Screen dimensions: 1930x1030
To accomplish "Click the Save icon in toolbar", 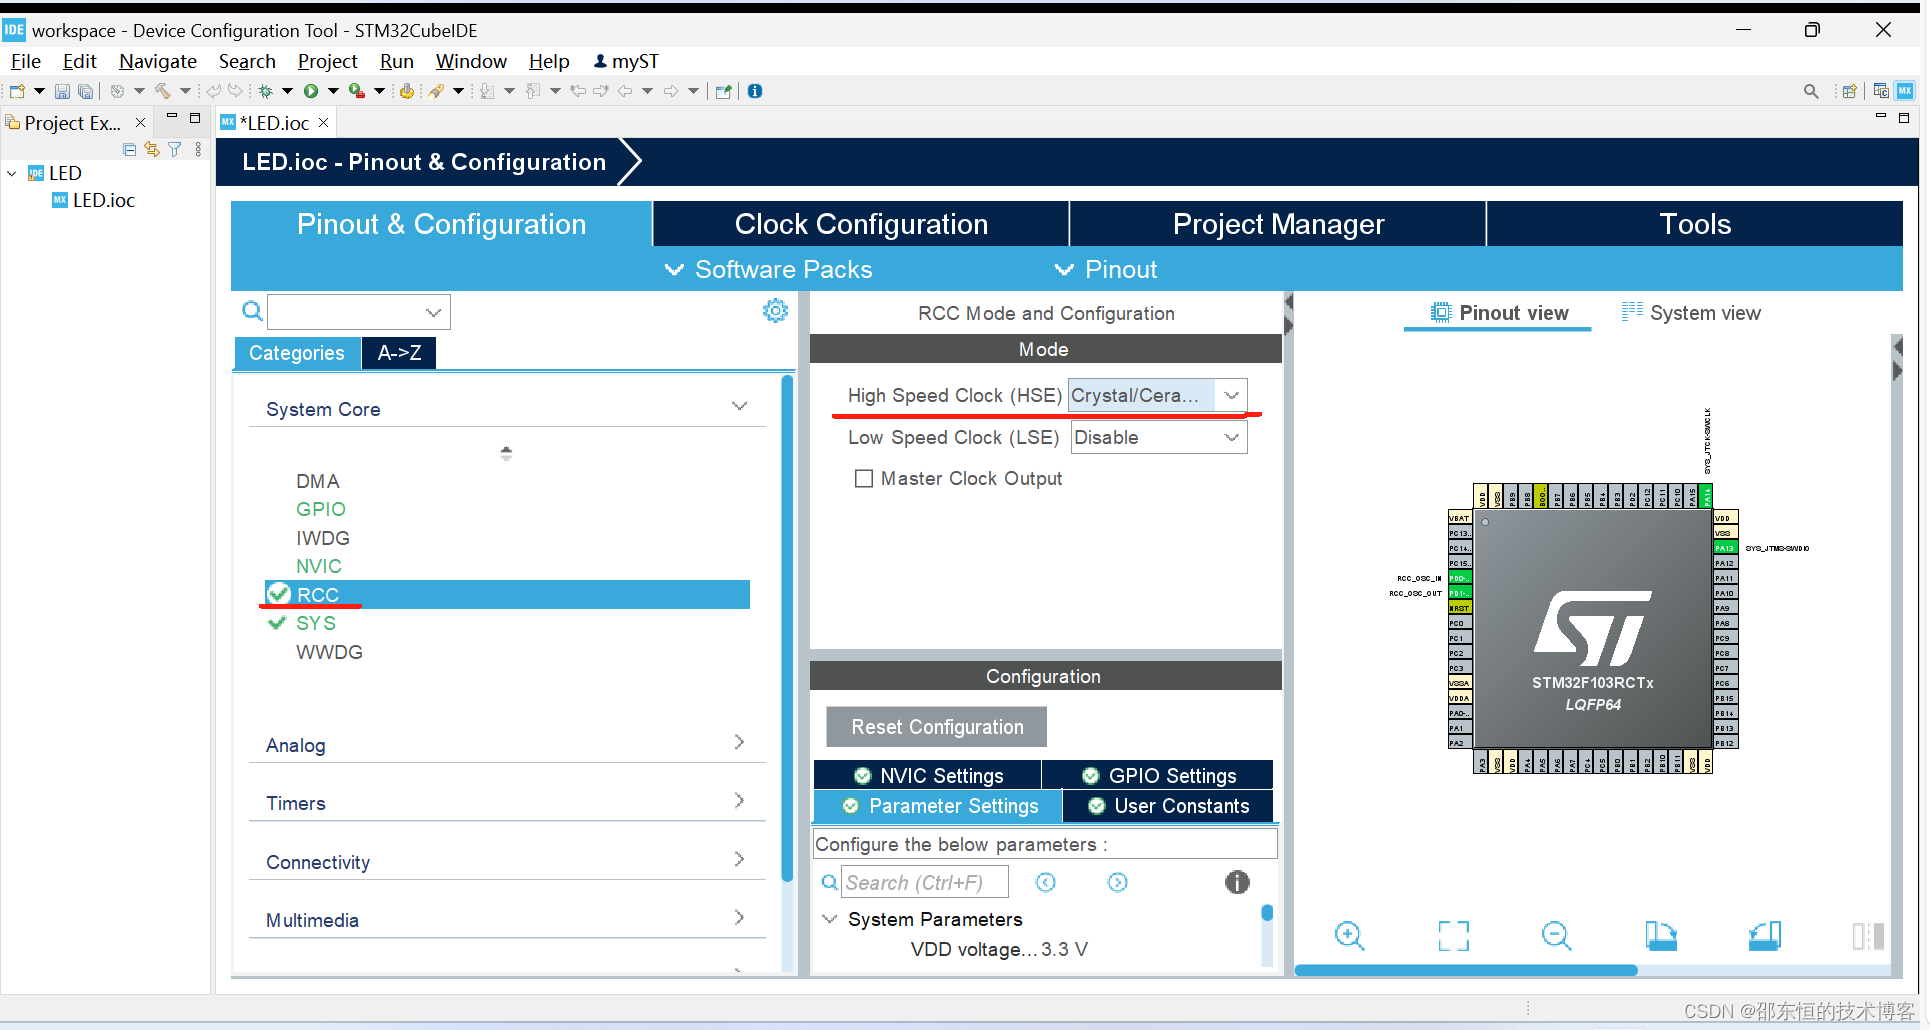I will 62,91.
